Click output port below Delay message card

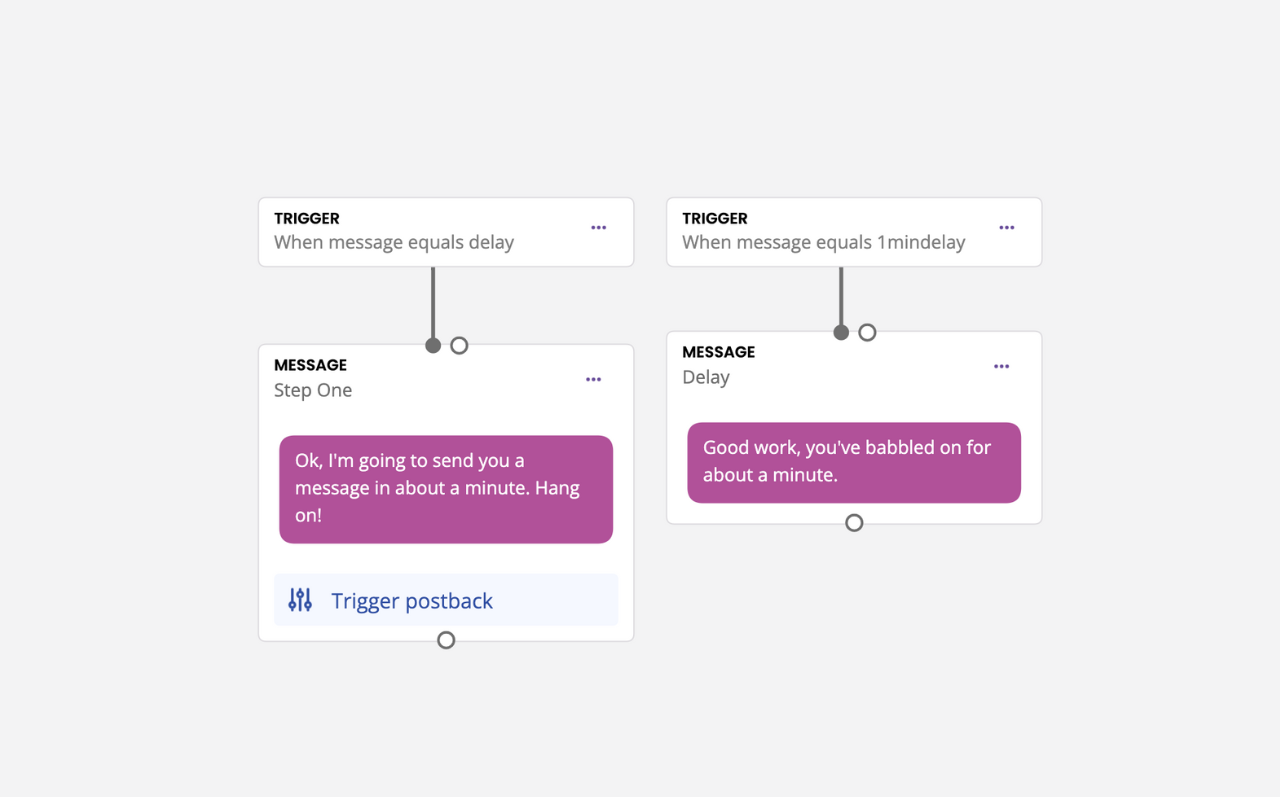tap(854, 523)
